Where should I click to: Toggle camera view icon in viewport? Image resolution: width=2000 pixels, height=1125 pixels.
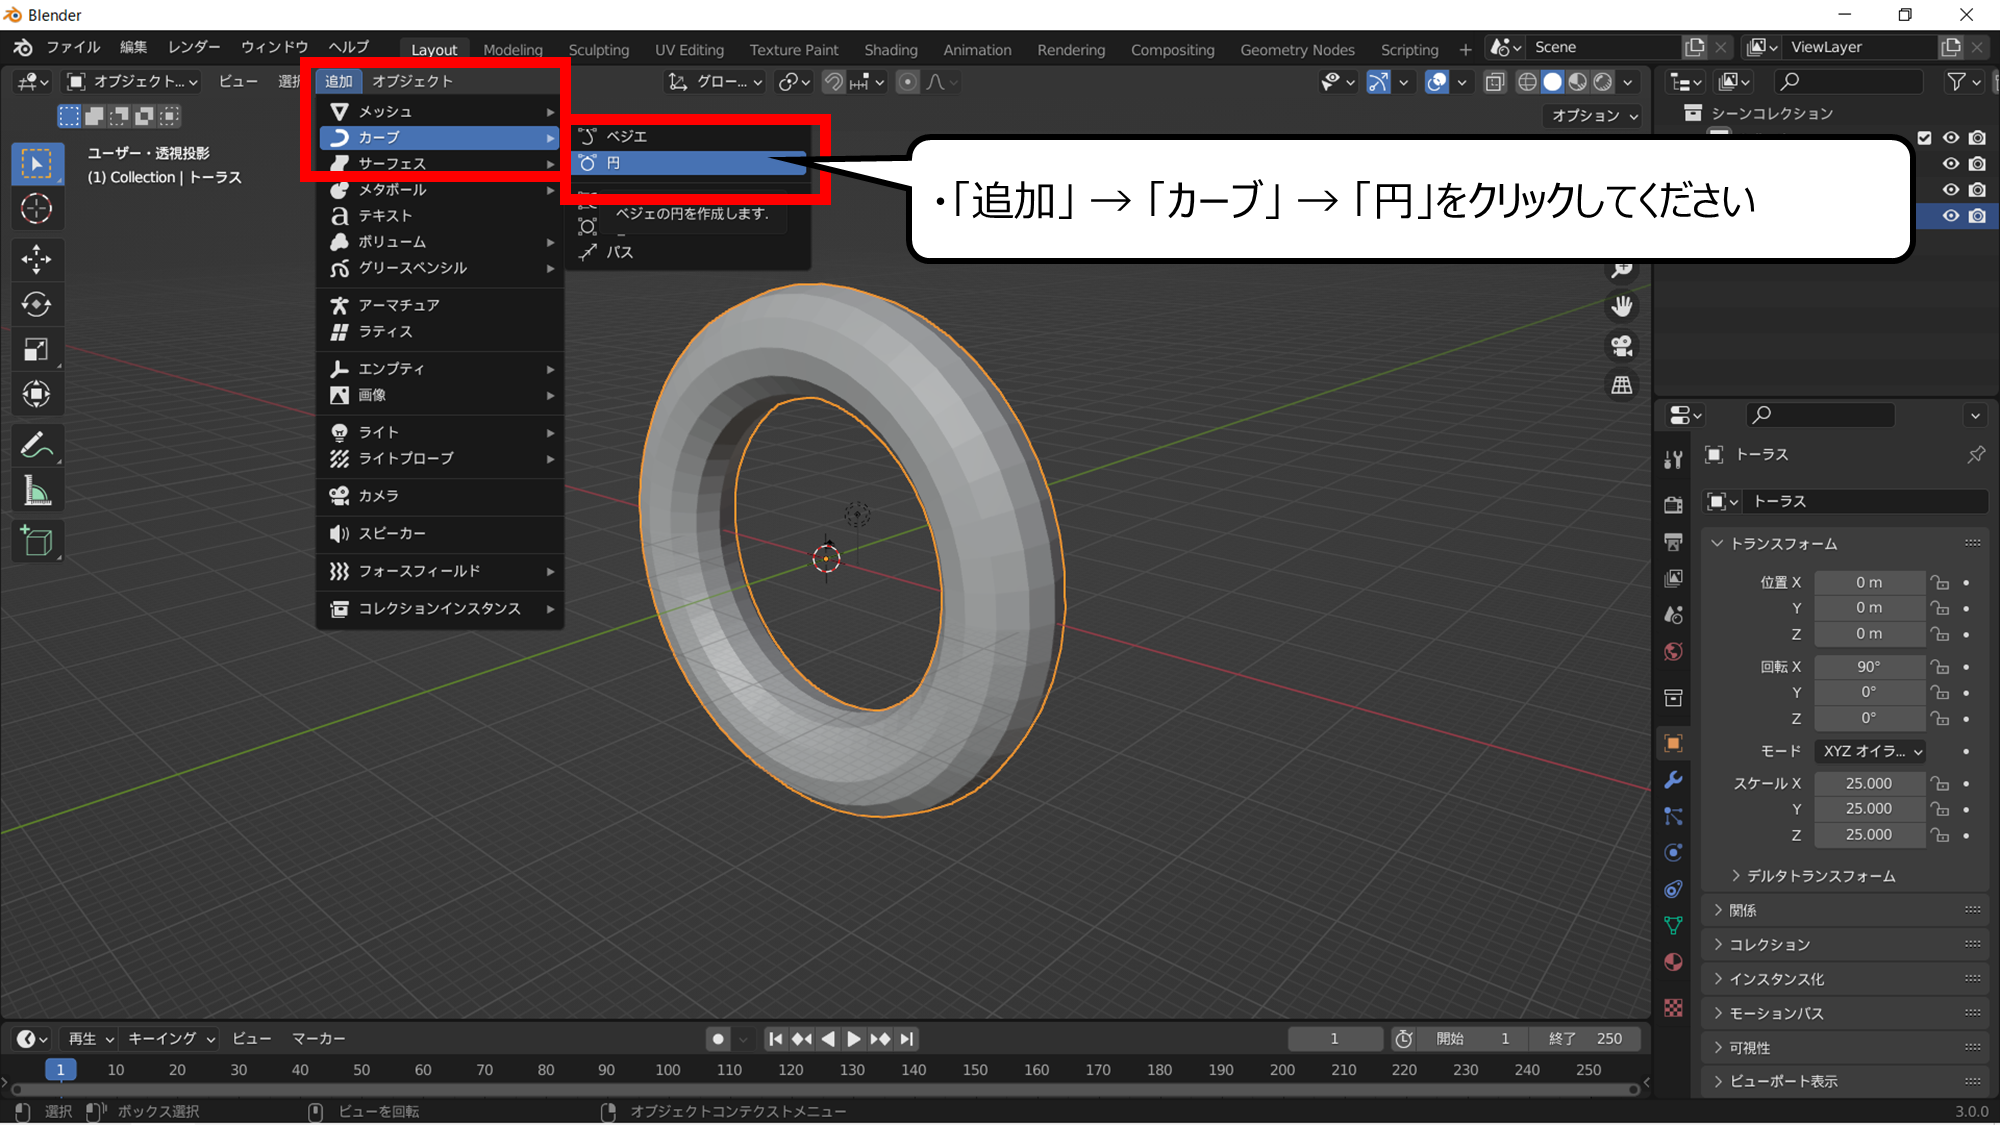pos(1622,346)
